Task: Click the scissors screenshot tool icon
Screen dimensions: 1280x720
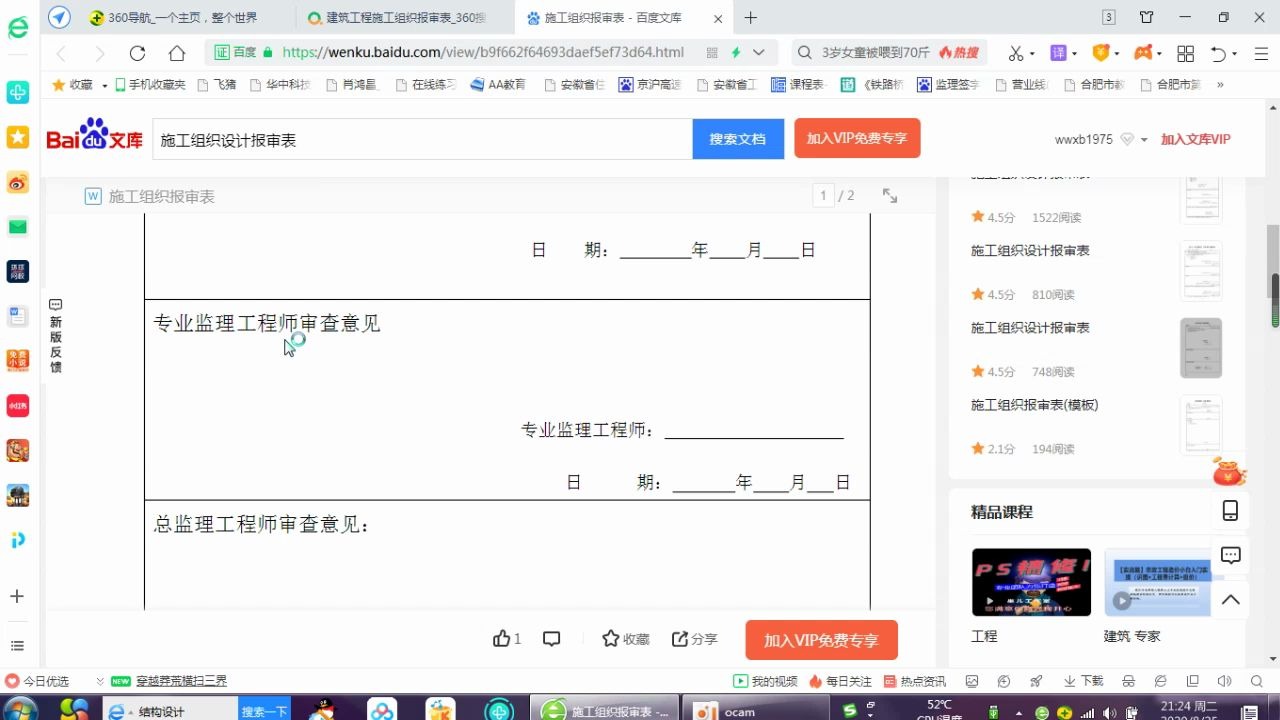Action: [x=1016, y=53]
